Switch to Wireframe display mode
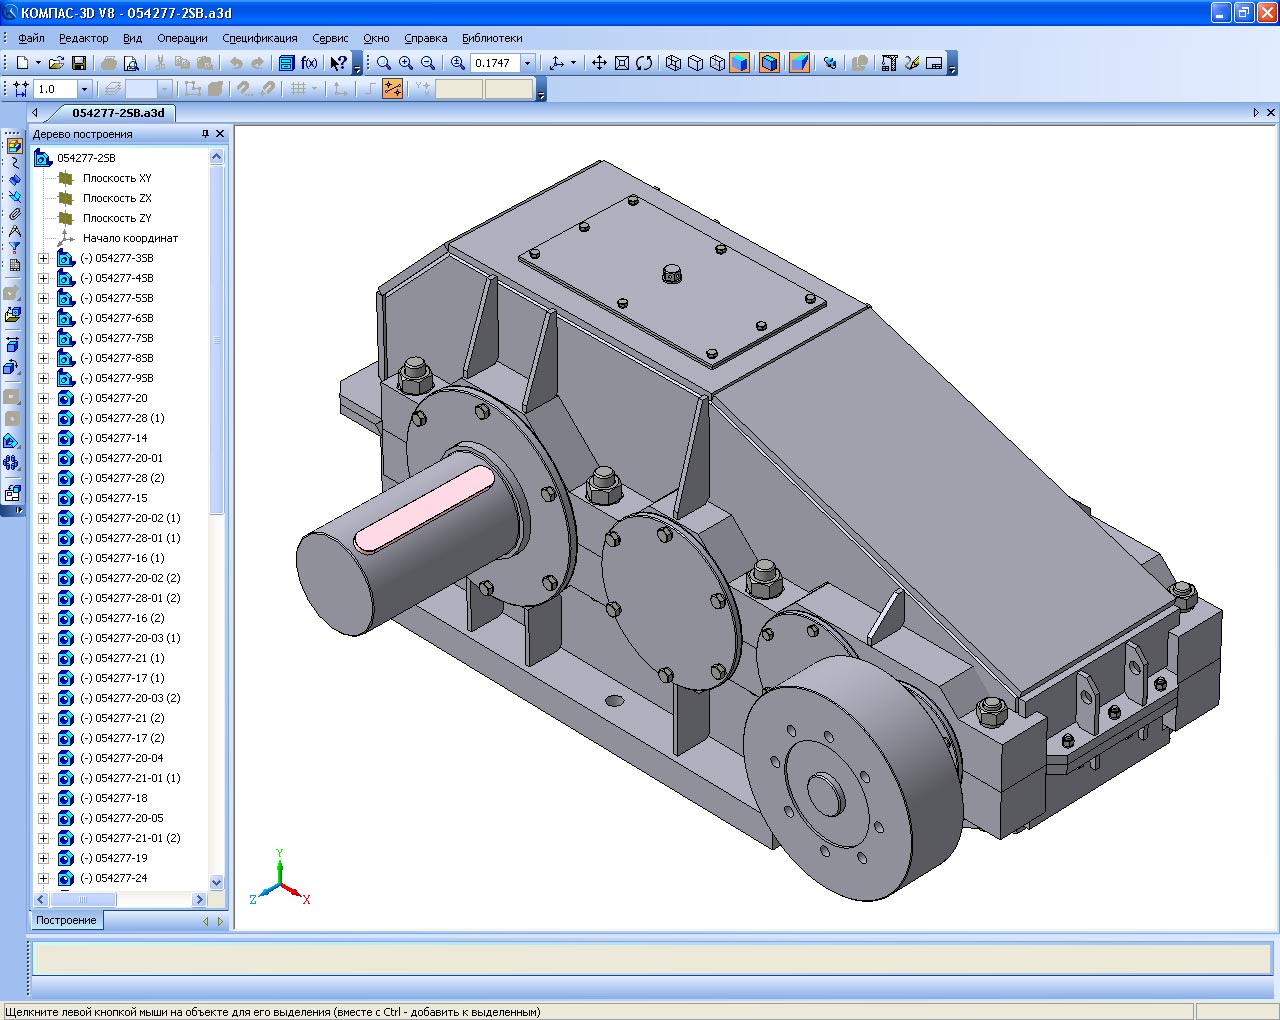The width and height of the screenshot is (1280, 1020). click(x=673, y=63)
